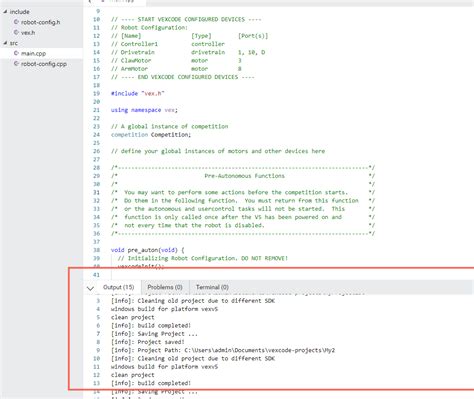Collapse the src folder in file tree
The width and height of the screenshot is (474, 399).
(5, 43)
